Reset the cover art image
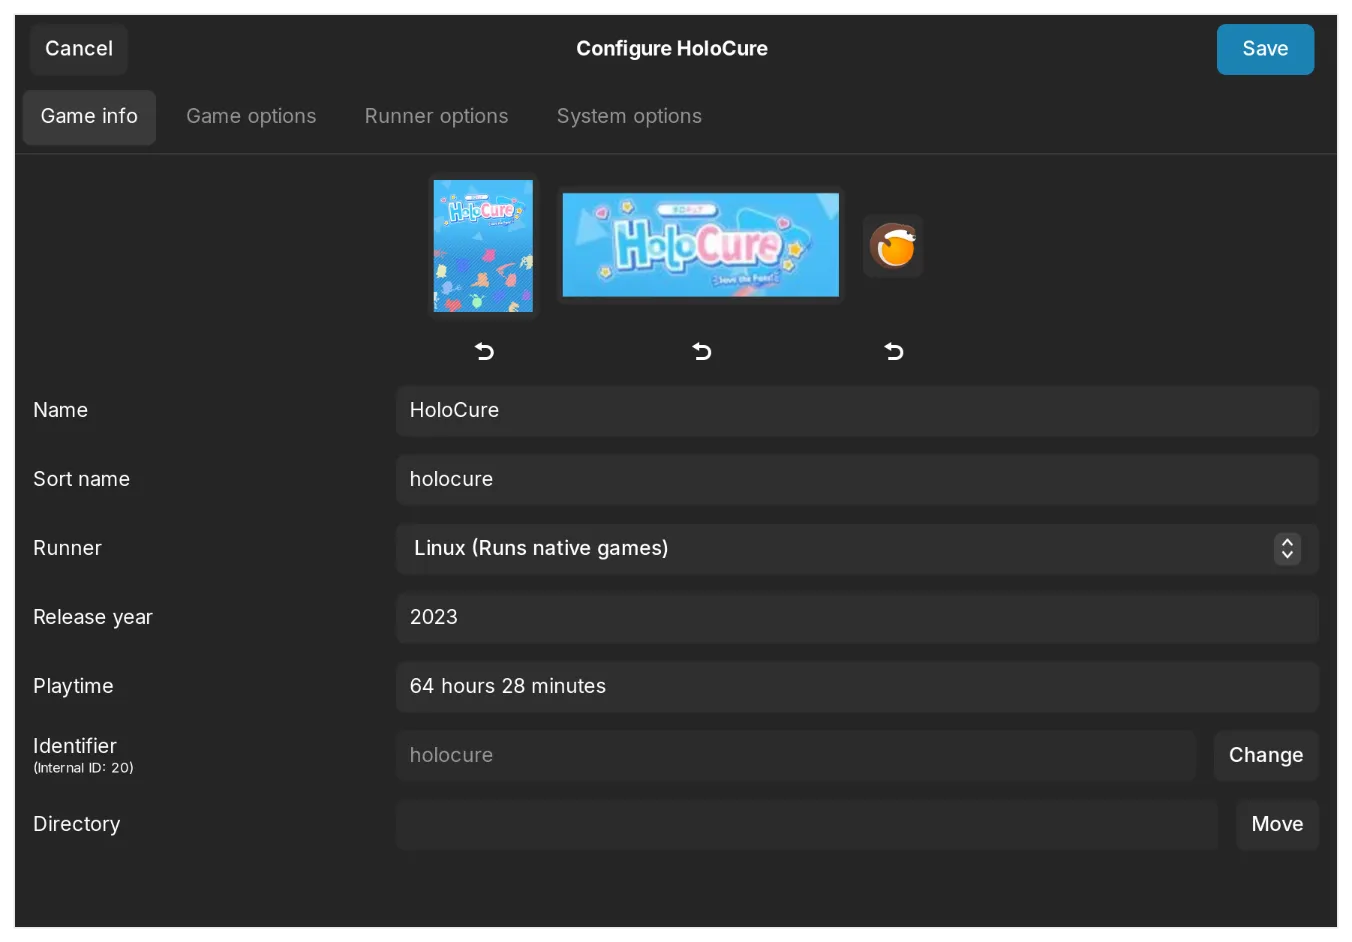The width and height of the screenshot is (1352, 942). [484, 351]
